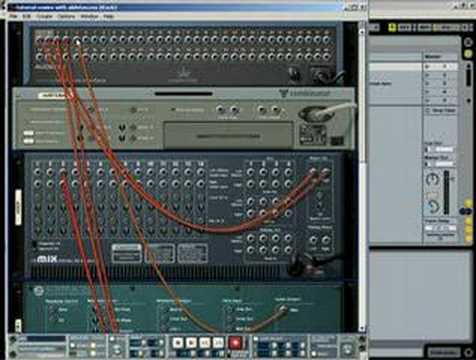The width and height of the screenshot is (476, 360).
Task: Click the Matrix jack with cable at right
Action: click(x=283, y=310)
